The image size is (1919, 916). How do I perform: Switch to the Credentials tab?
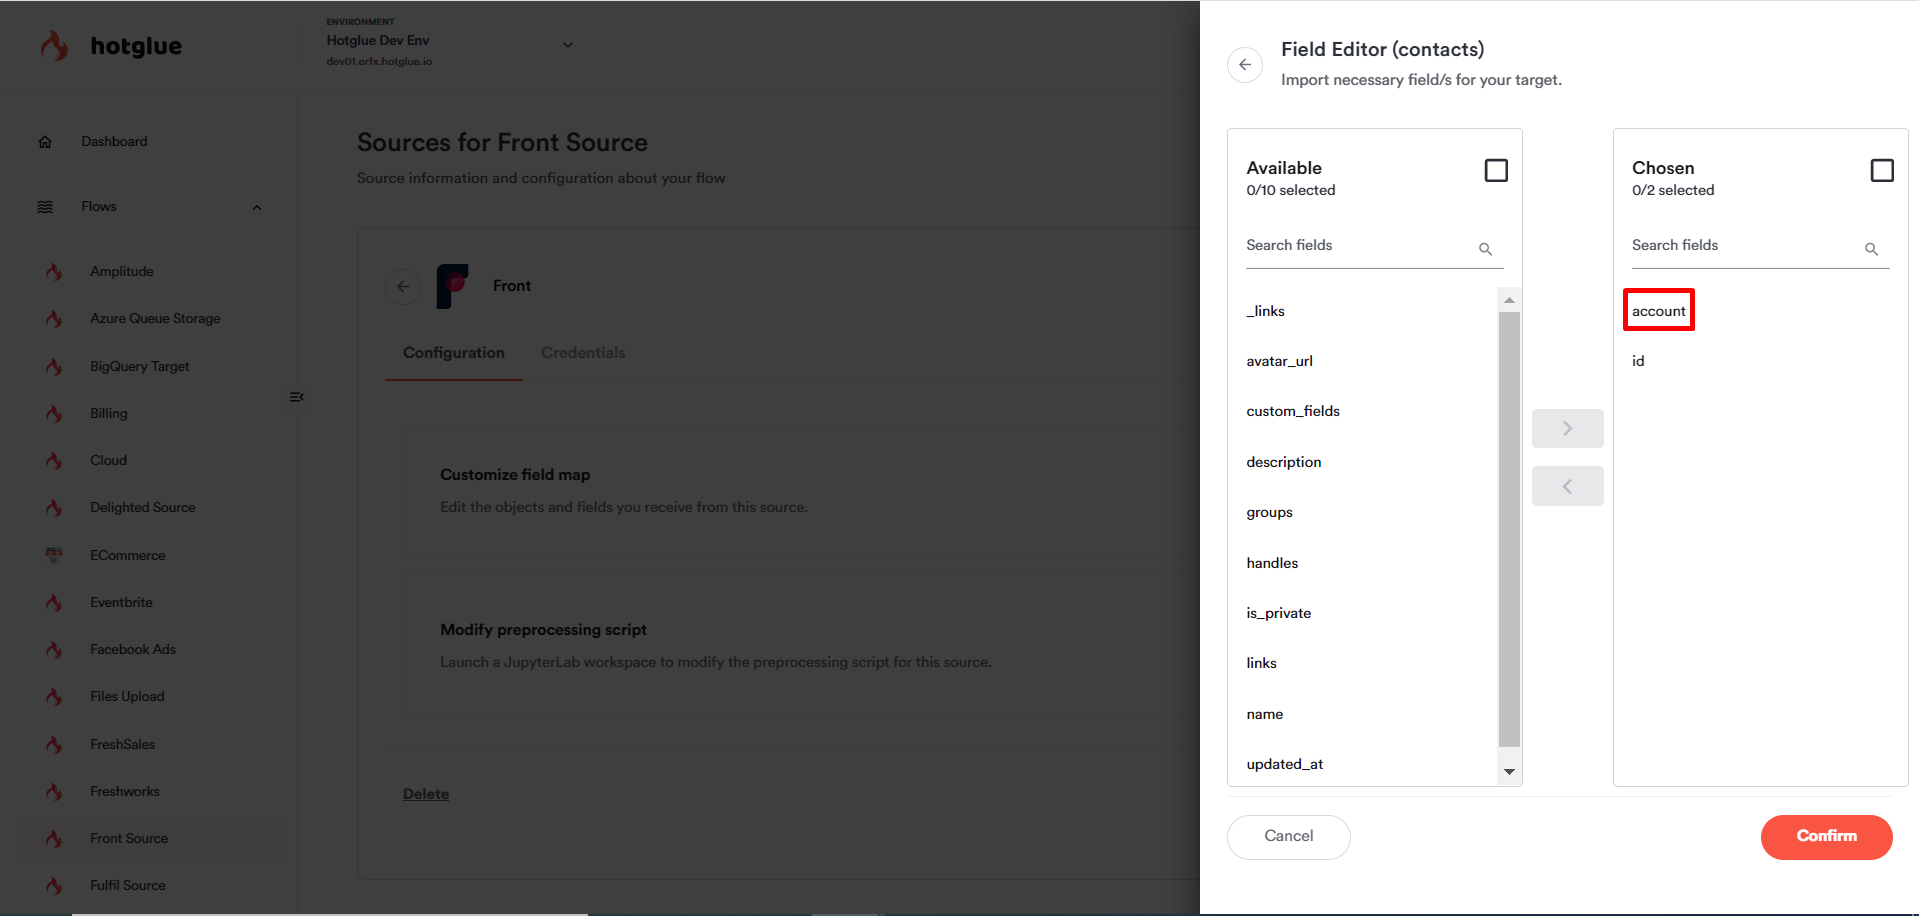point(583,353)
